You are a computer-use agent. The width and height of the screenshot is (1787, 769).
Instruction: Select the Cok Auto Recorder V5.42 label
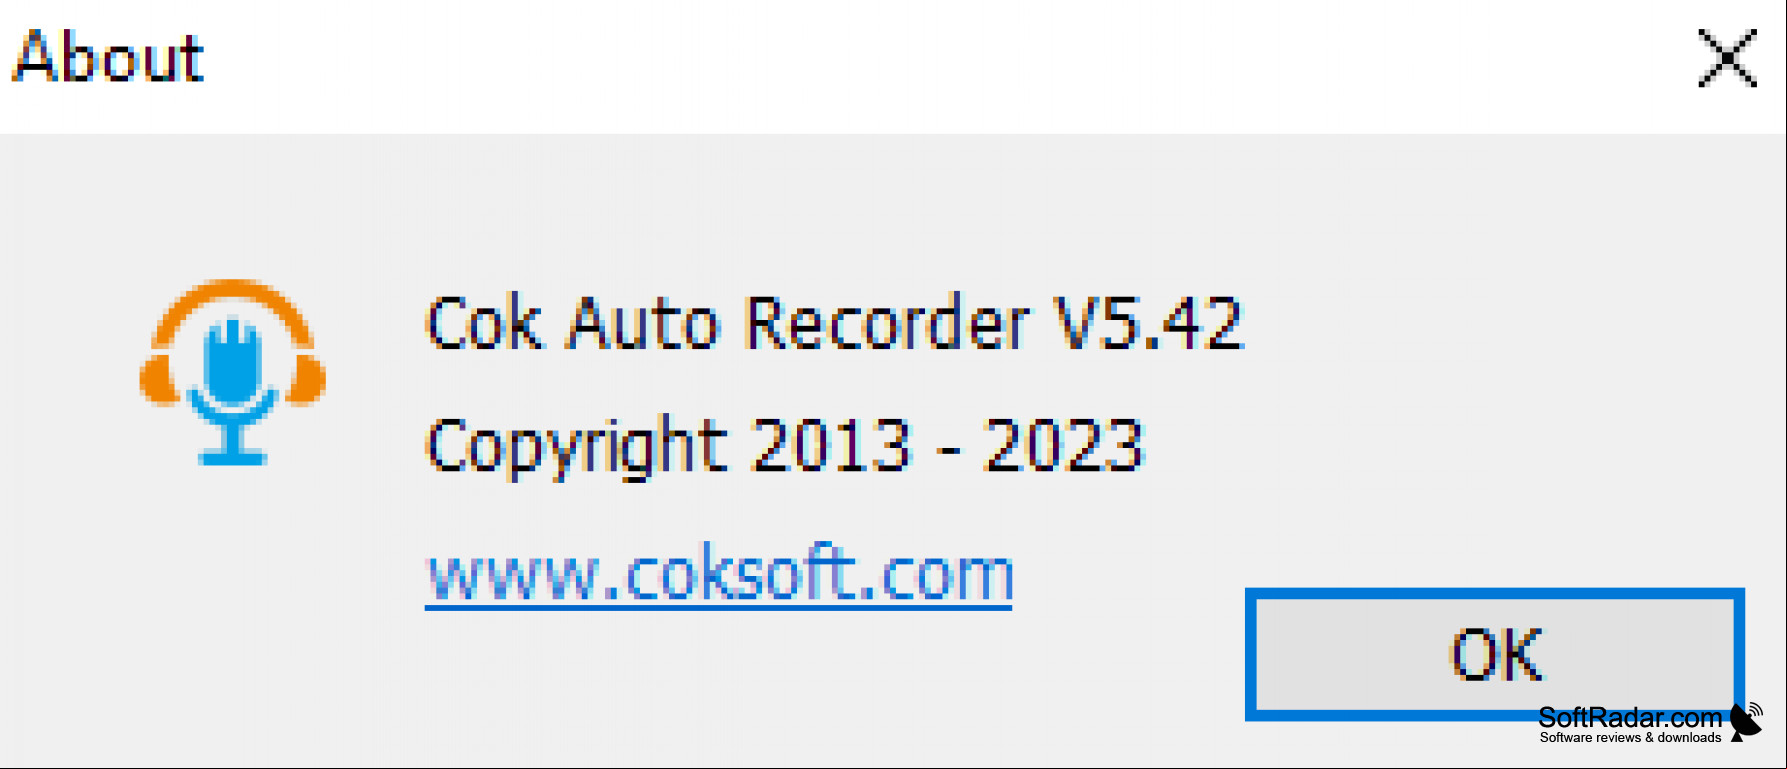click(835, 323)
